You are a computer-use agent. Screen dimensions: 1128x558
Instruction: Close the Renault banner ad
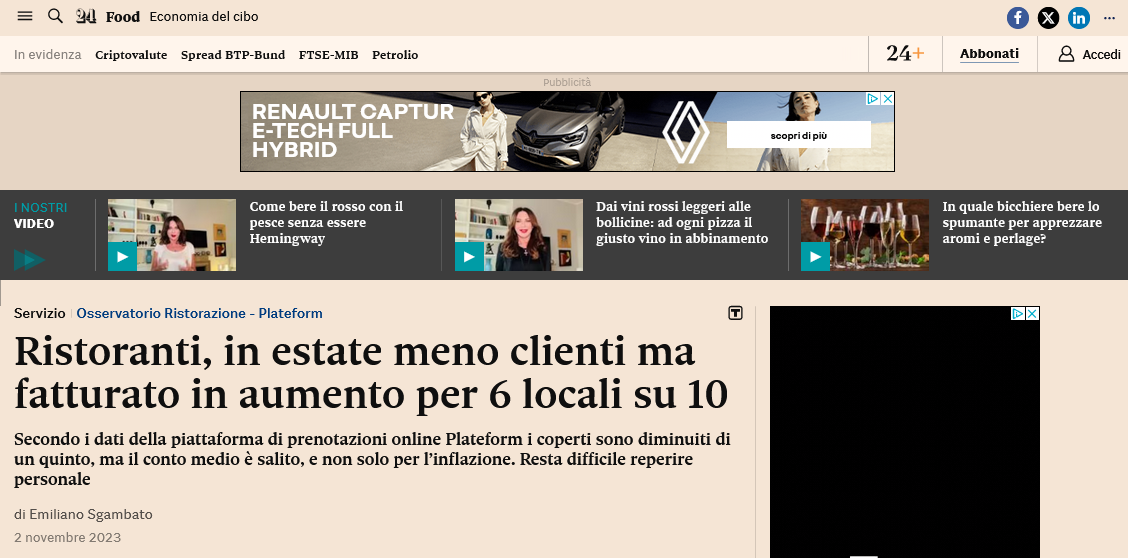pos(887,99)
